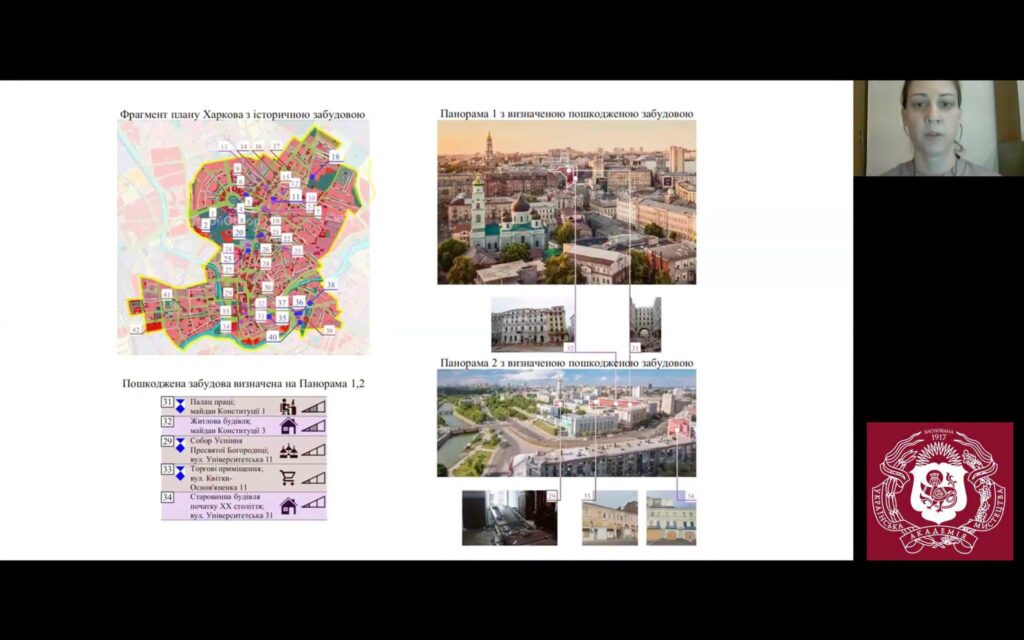Click map label number 36

[299, 302]
